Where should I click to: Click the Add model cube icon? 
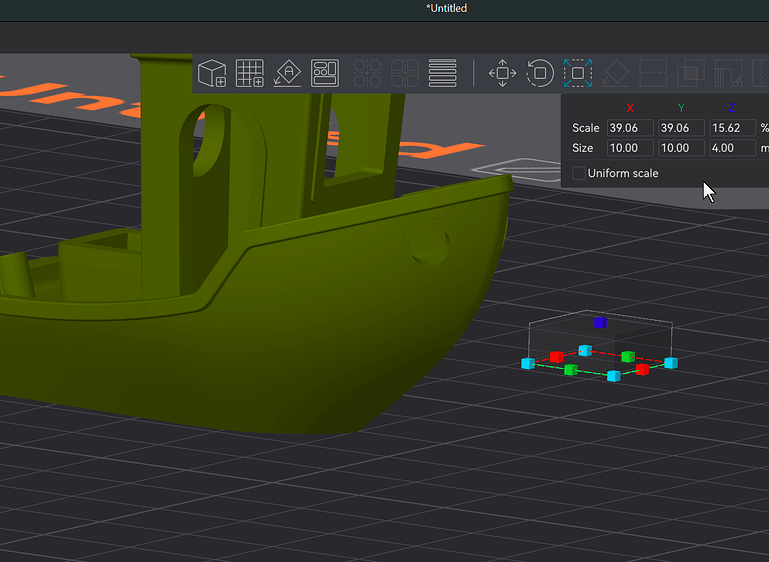click(212, 73)
